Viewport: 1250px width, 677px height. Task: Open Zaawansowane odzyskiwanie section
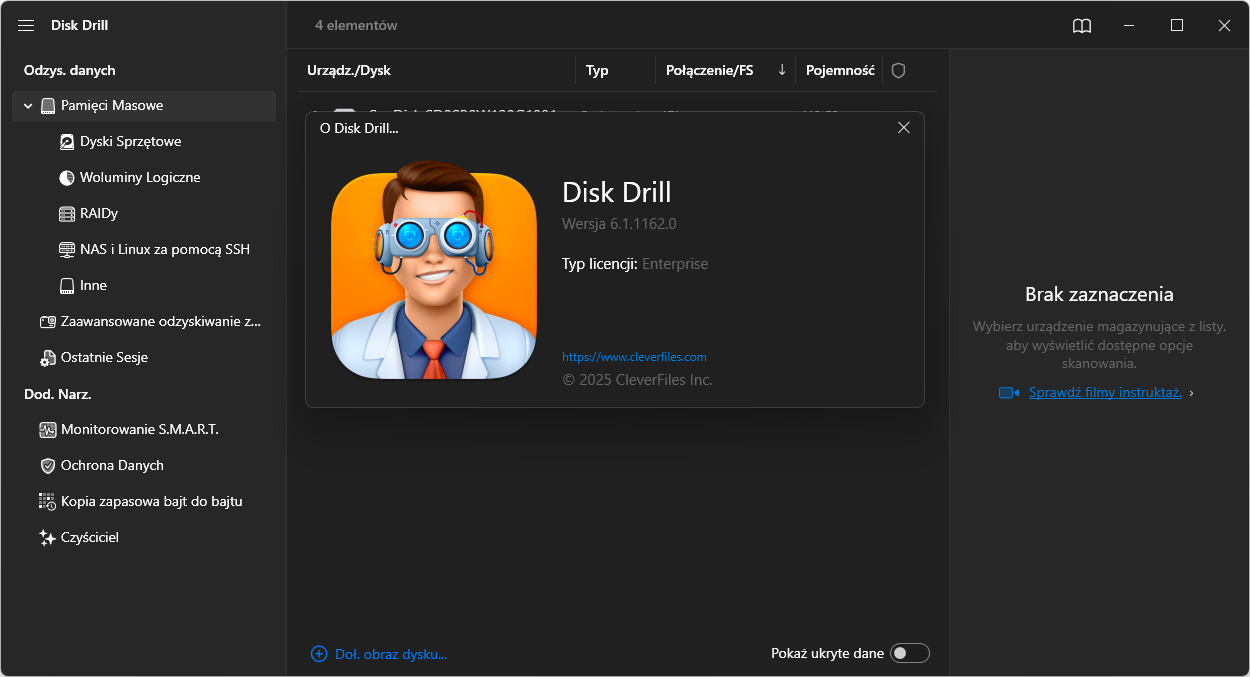(161, 322)
